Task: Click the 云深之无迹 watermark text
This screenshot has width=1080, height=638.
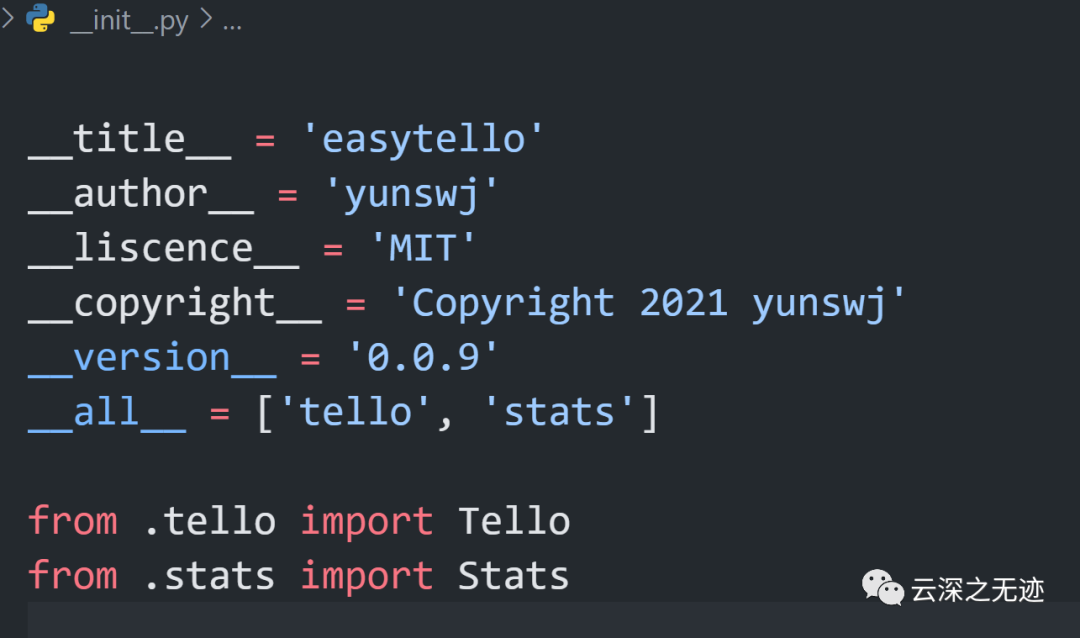Action: [977, 590]
